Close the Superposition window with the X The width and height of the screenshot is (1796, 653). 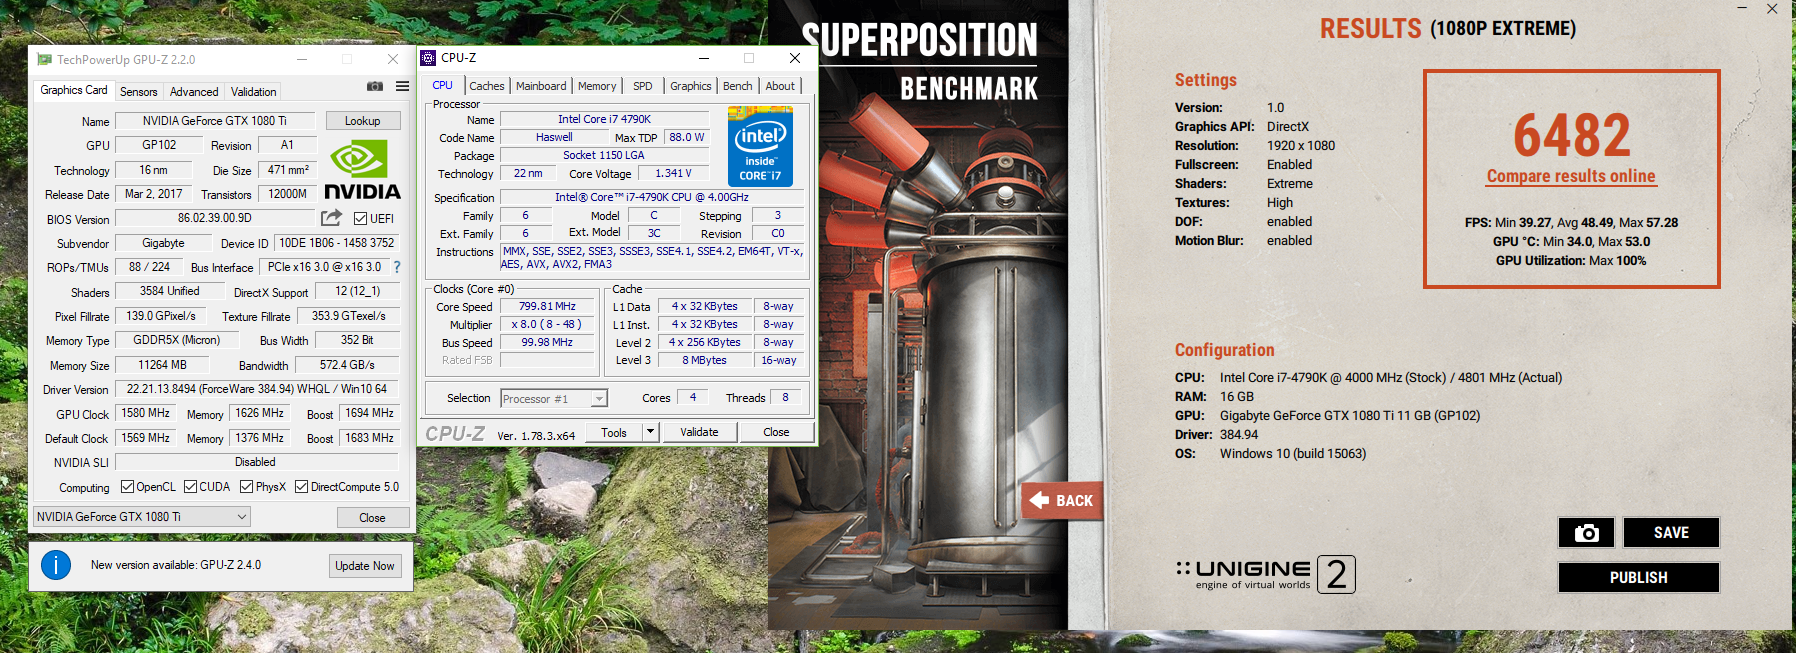click(1772, 9)
